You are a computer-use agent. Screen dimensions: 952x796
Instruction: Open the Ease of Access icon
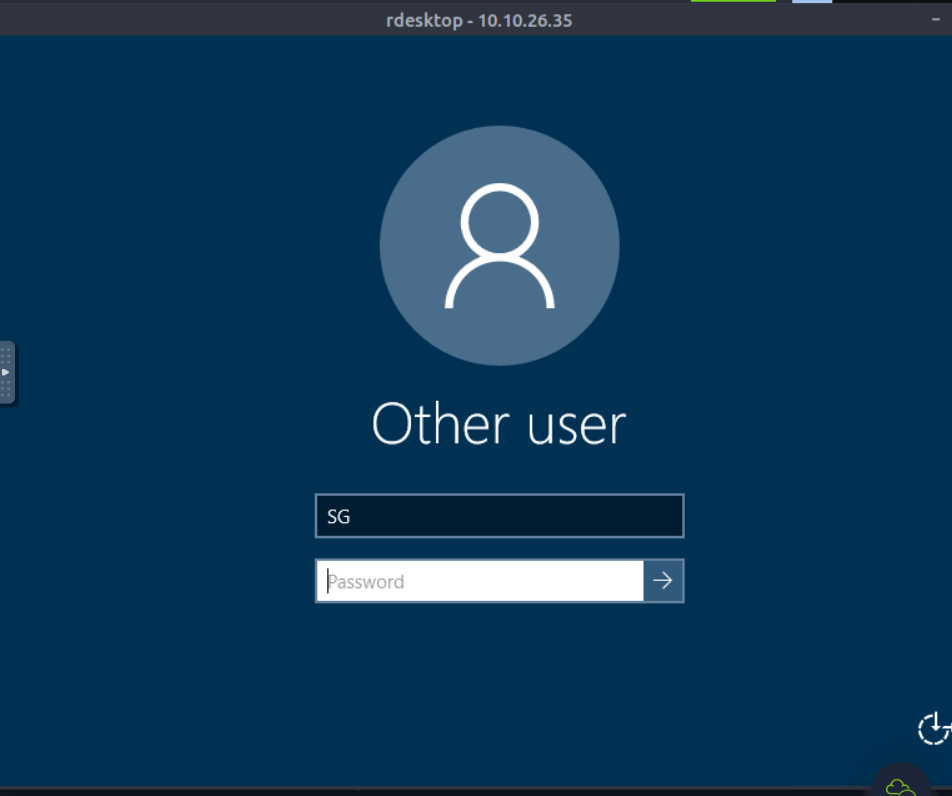coord(934,728)
